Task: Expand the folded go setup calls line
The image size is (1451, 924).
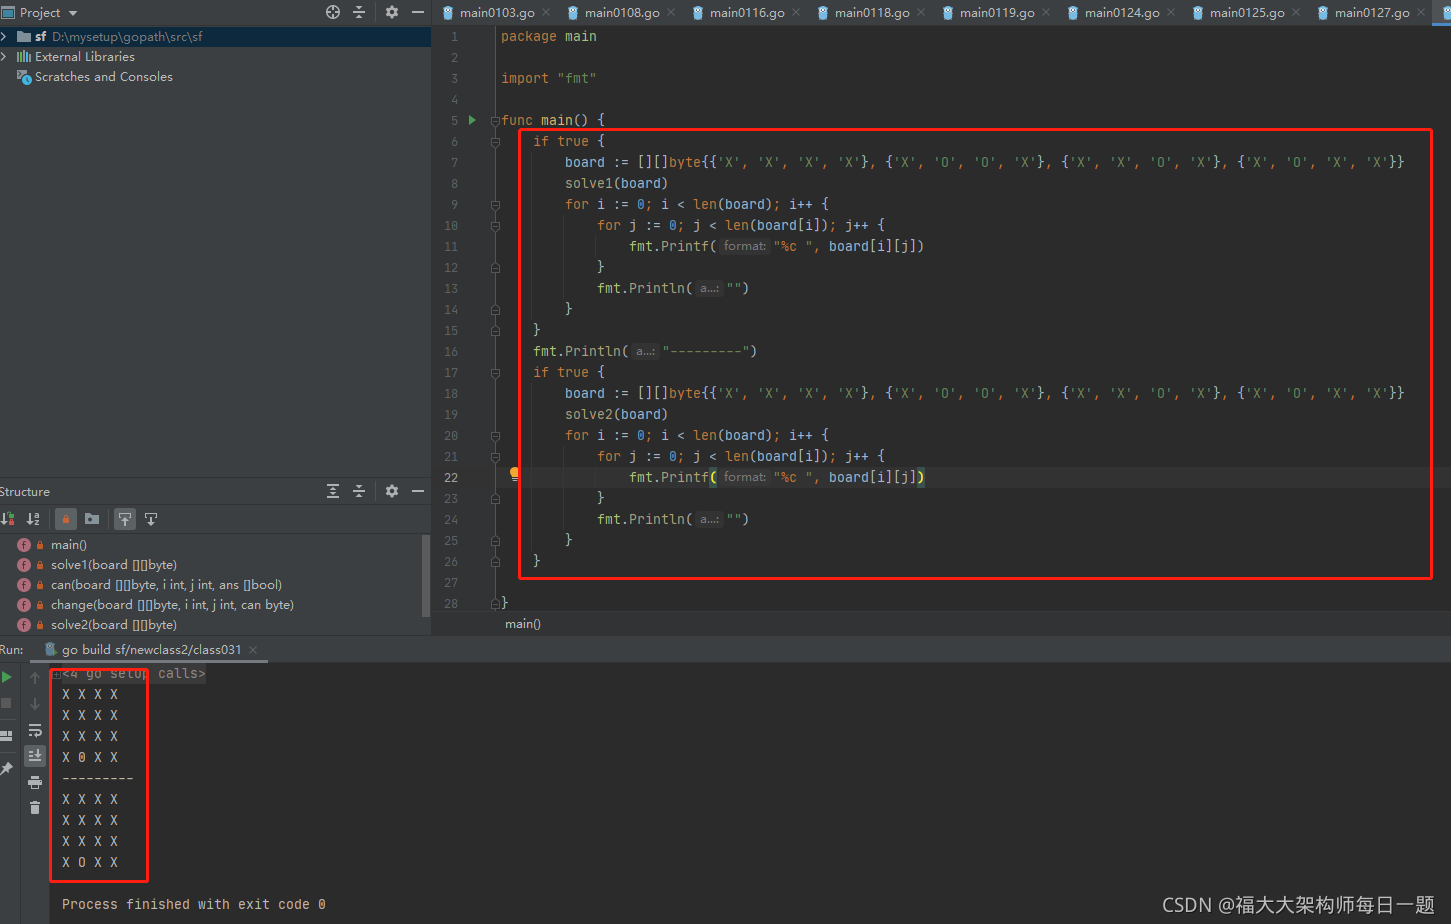Action: click(x=57, y=674)
